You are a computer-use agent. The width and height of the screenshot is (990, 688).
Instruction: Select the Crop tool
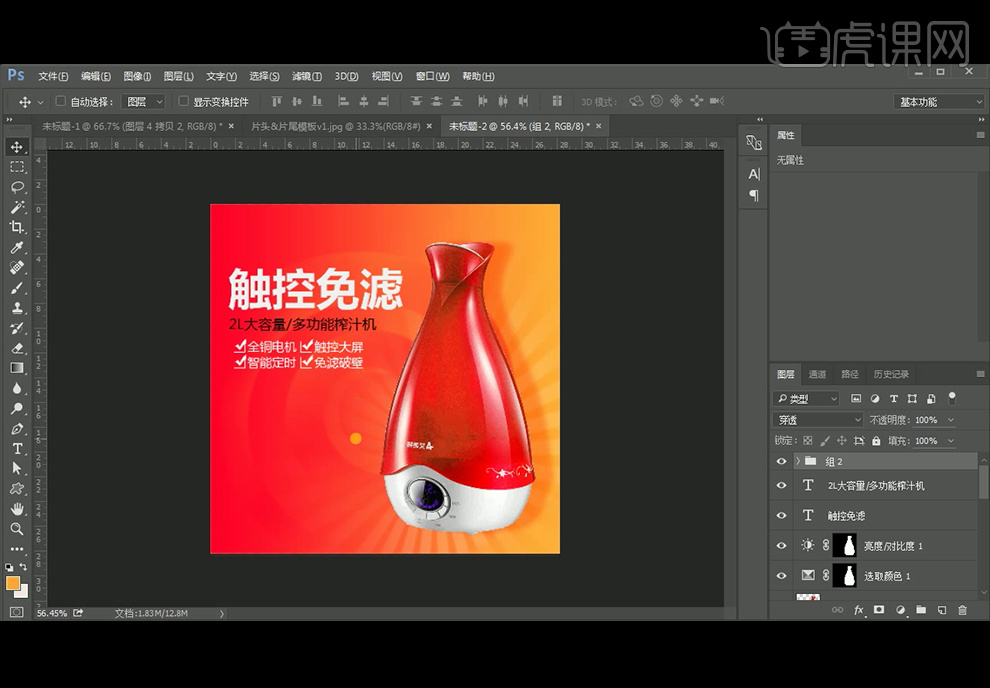pyautogui.click(x=17, y=227)
